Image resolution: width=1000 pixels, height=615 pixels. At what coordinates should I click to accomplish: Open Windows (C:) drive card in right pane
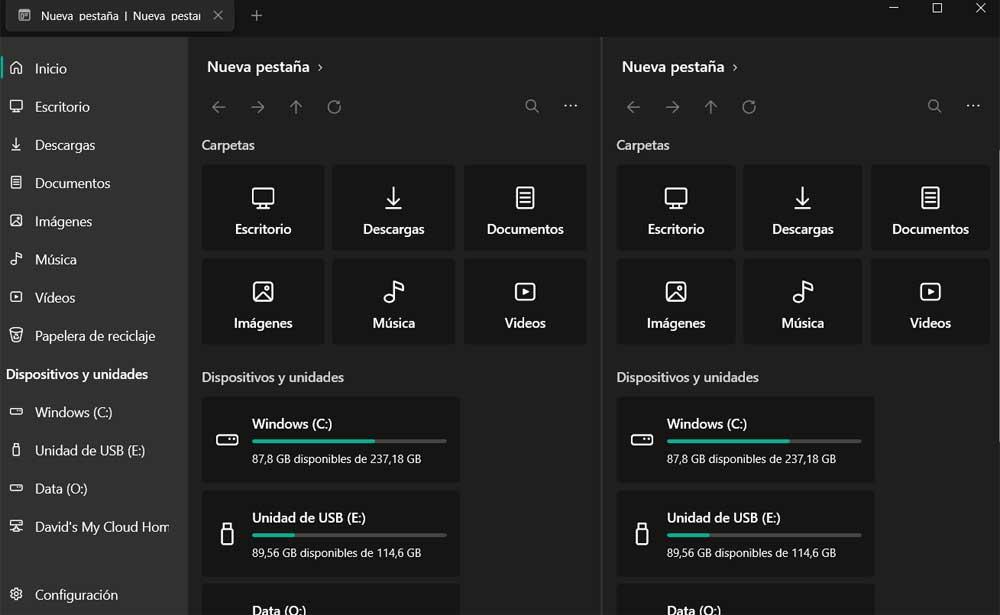click(746, 440)
